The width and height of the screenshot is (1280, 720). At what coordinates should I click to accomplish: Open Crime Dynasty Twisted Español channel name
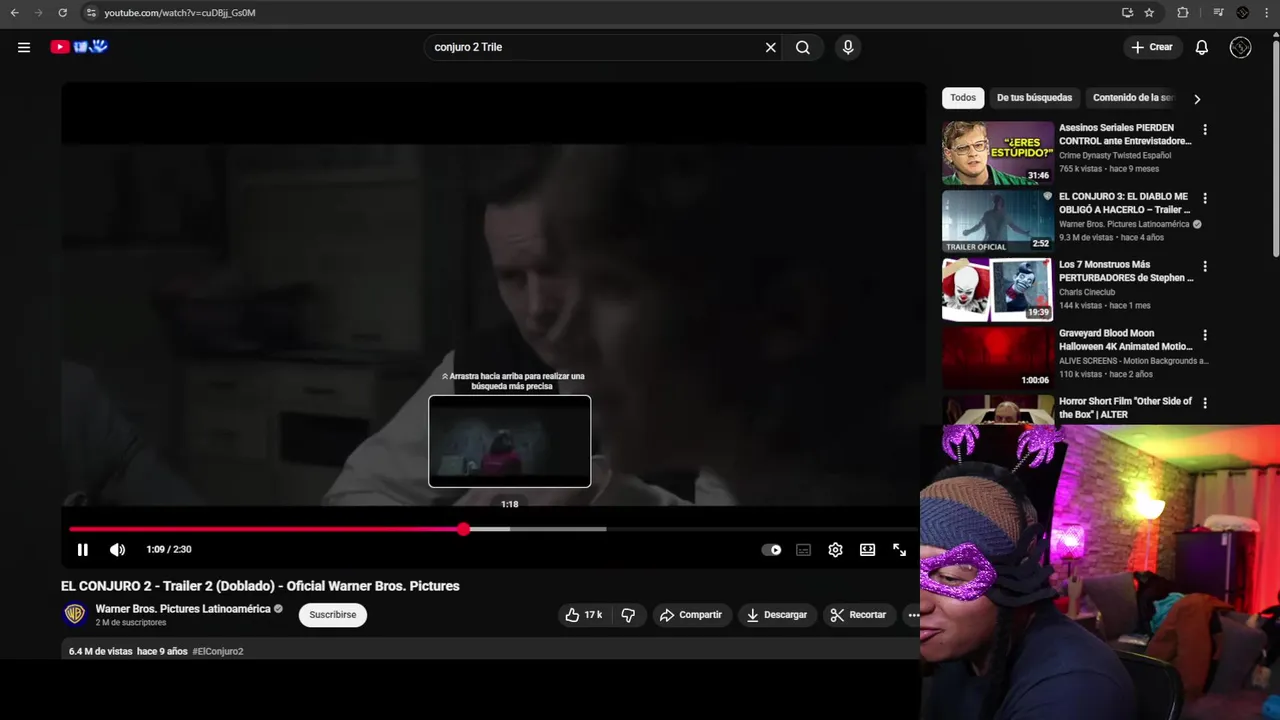pyautogui.click(x=1115, y=156)
